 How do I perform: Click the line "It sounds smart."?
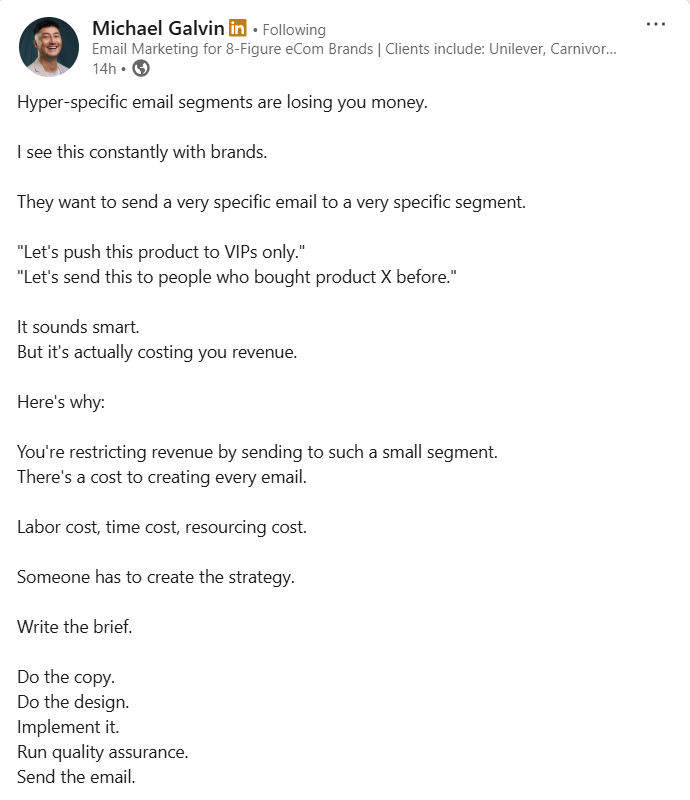[73, 325]
